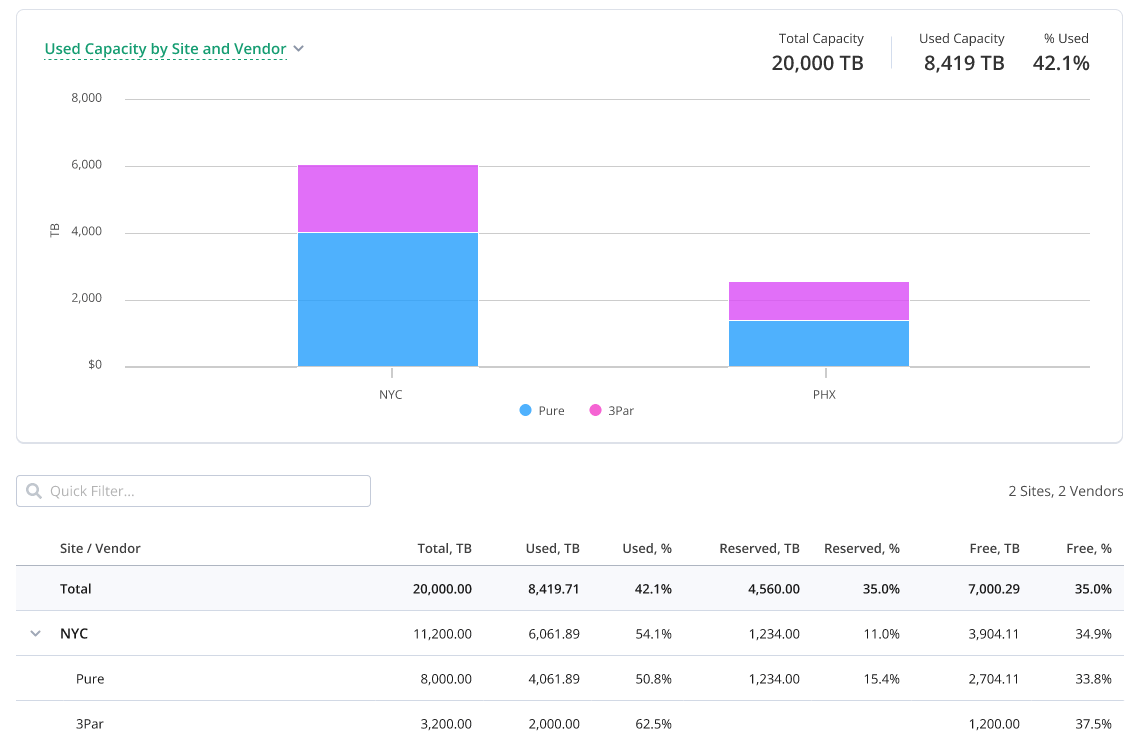The height and width of the screenshot is (745, 1133).
Task: Click the NYC site row label
Action: tap(74, 634)
